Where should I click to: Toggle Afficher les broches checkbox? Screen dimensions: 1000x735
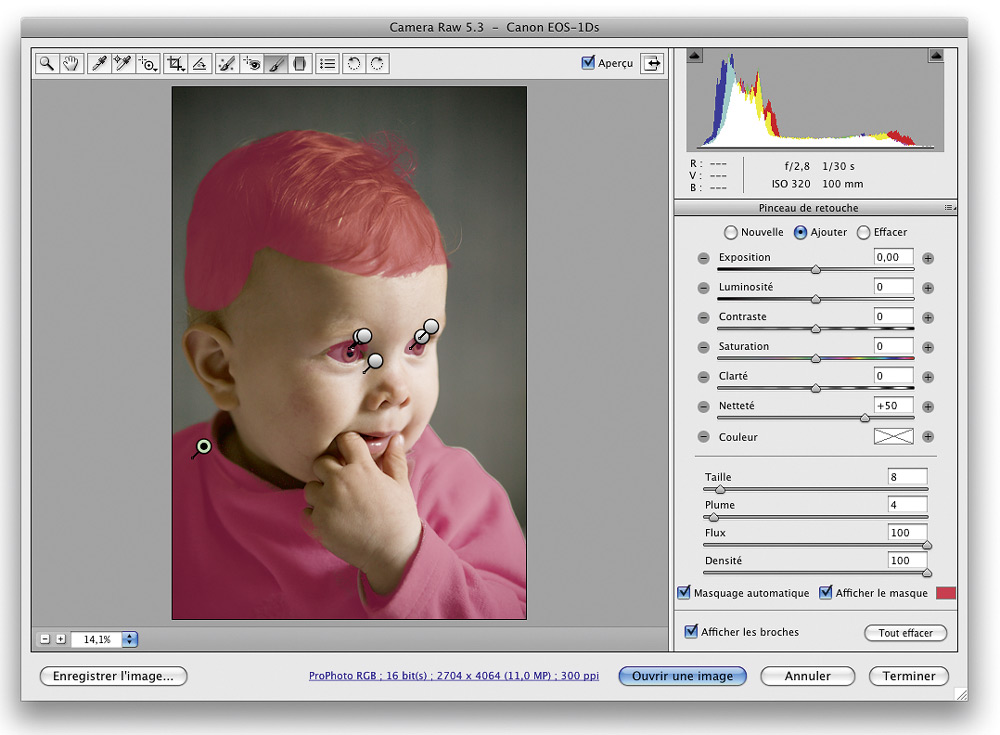click(x=691, y=631)
